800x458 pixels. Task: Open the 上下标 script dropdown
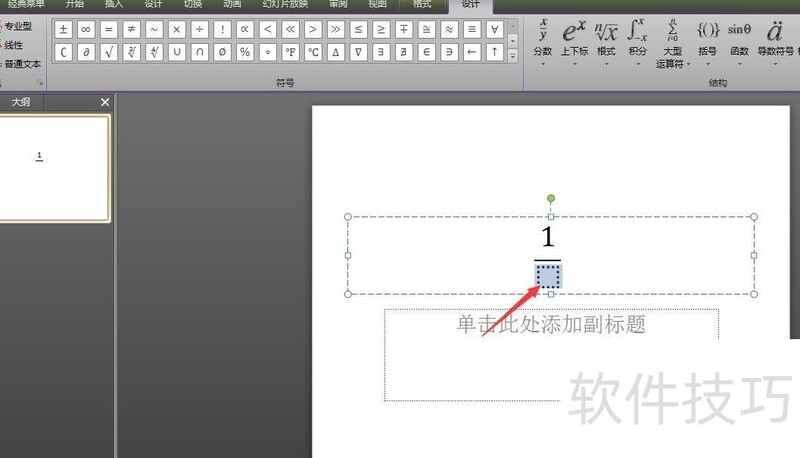point(574,43)
